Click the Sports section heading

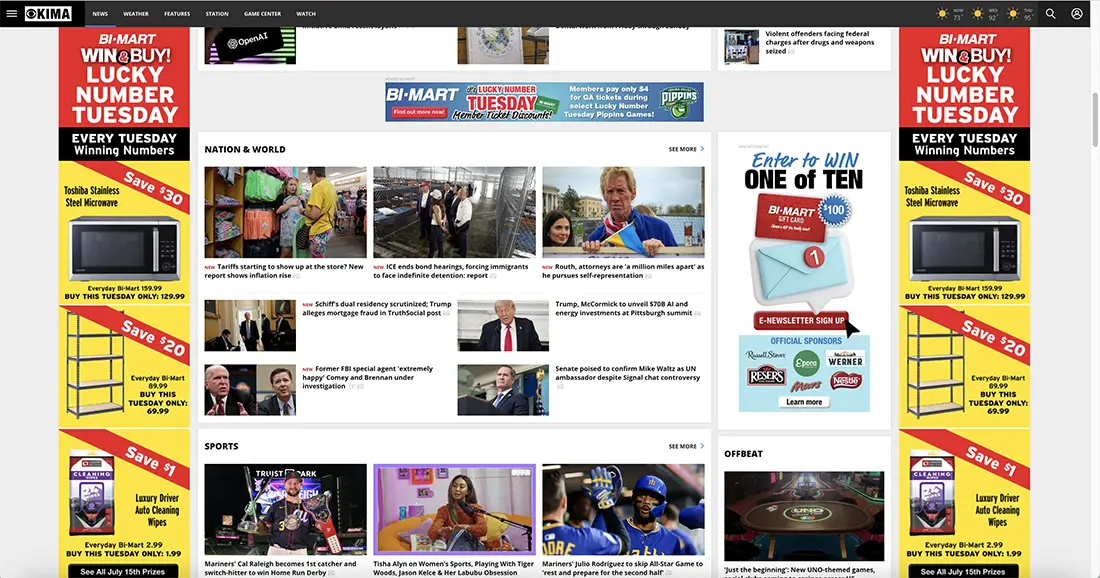[221, 446]
